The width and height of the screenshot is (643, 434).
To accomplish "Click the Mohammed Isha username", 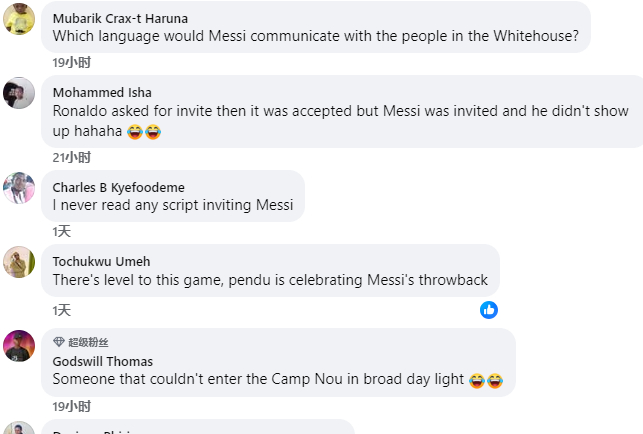I will coord(102,93).
